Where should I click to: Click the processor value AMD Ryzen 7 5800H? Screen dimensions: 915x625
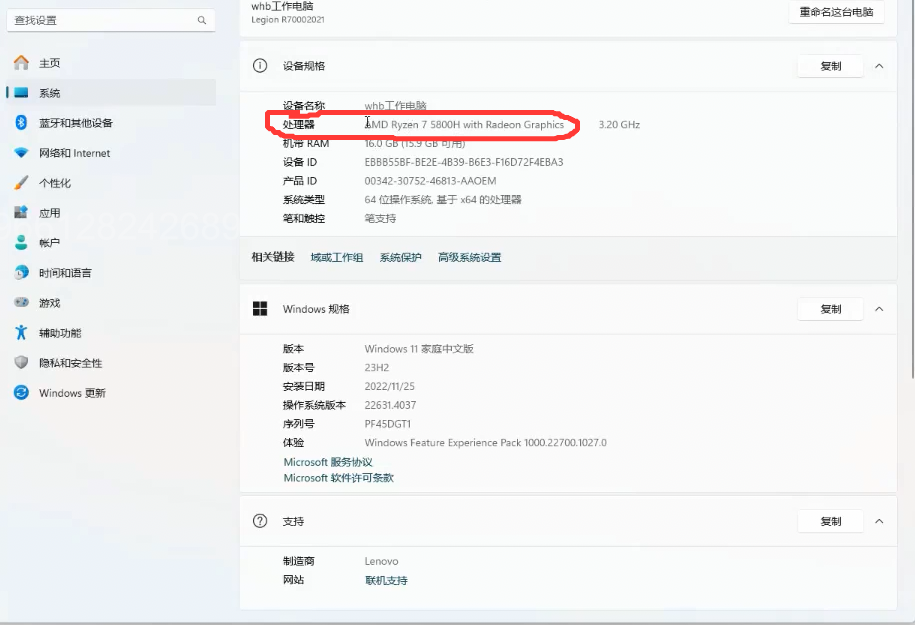pyautogui.click(x=465, y=124)
